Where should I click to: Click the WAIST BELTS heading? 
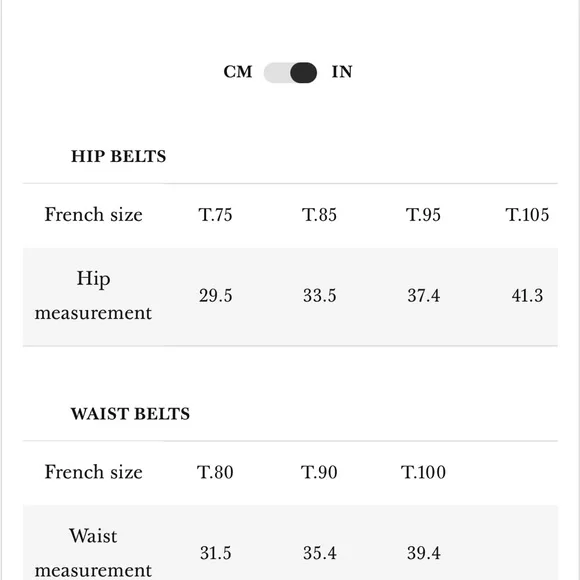click(x=130, y=414)
